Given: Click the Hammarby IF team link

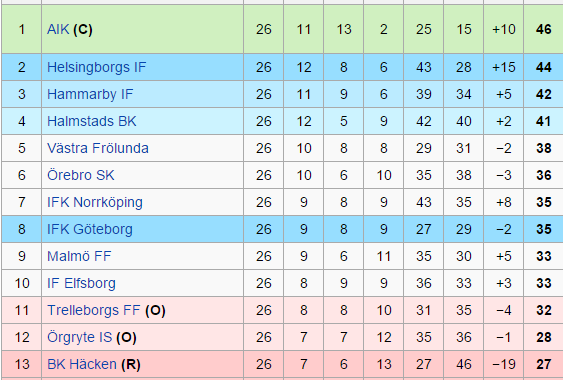Looking at the screenshot, I should point(90,94).
